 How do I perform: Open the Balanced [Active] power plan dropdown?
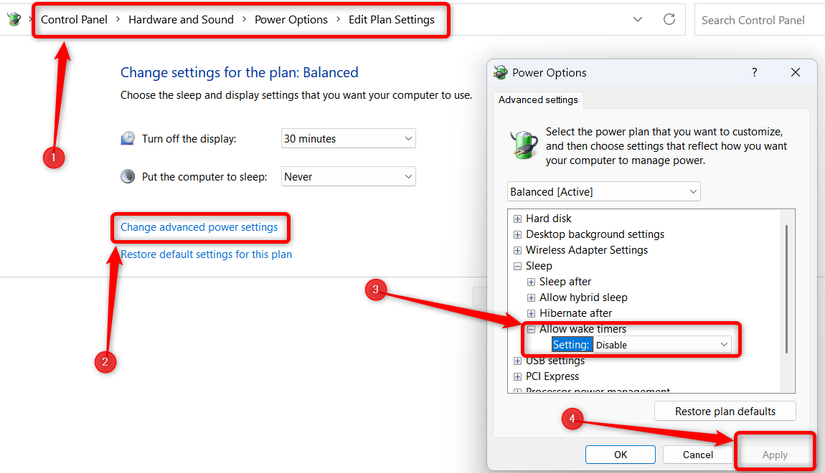coord(603,192)
